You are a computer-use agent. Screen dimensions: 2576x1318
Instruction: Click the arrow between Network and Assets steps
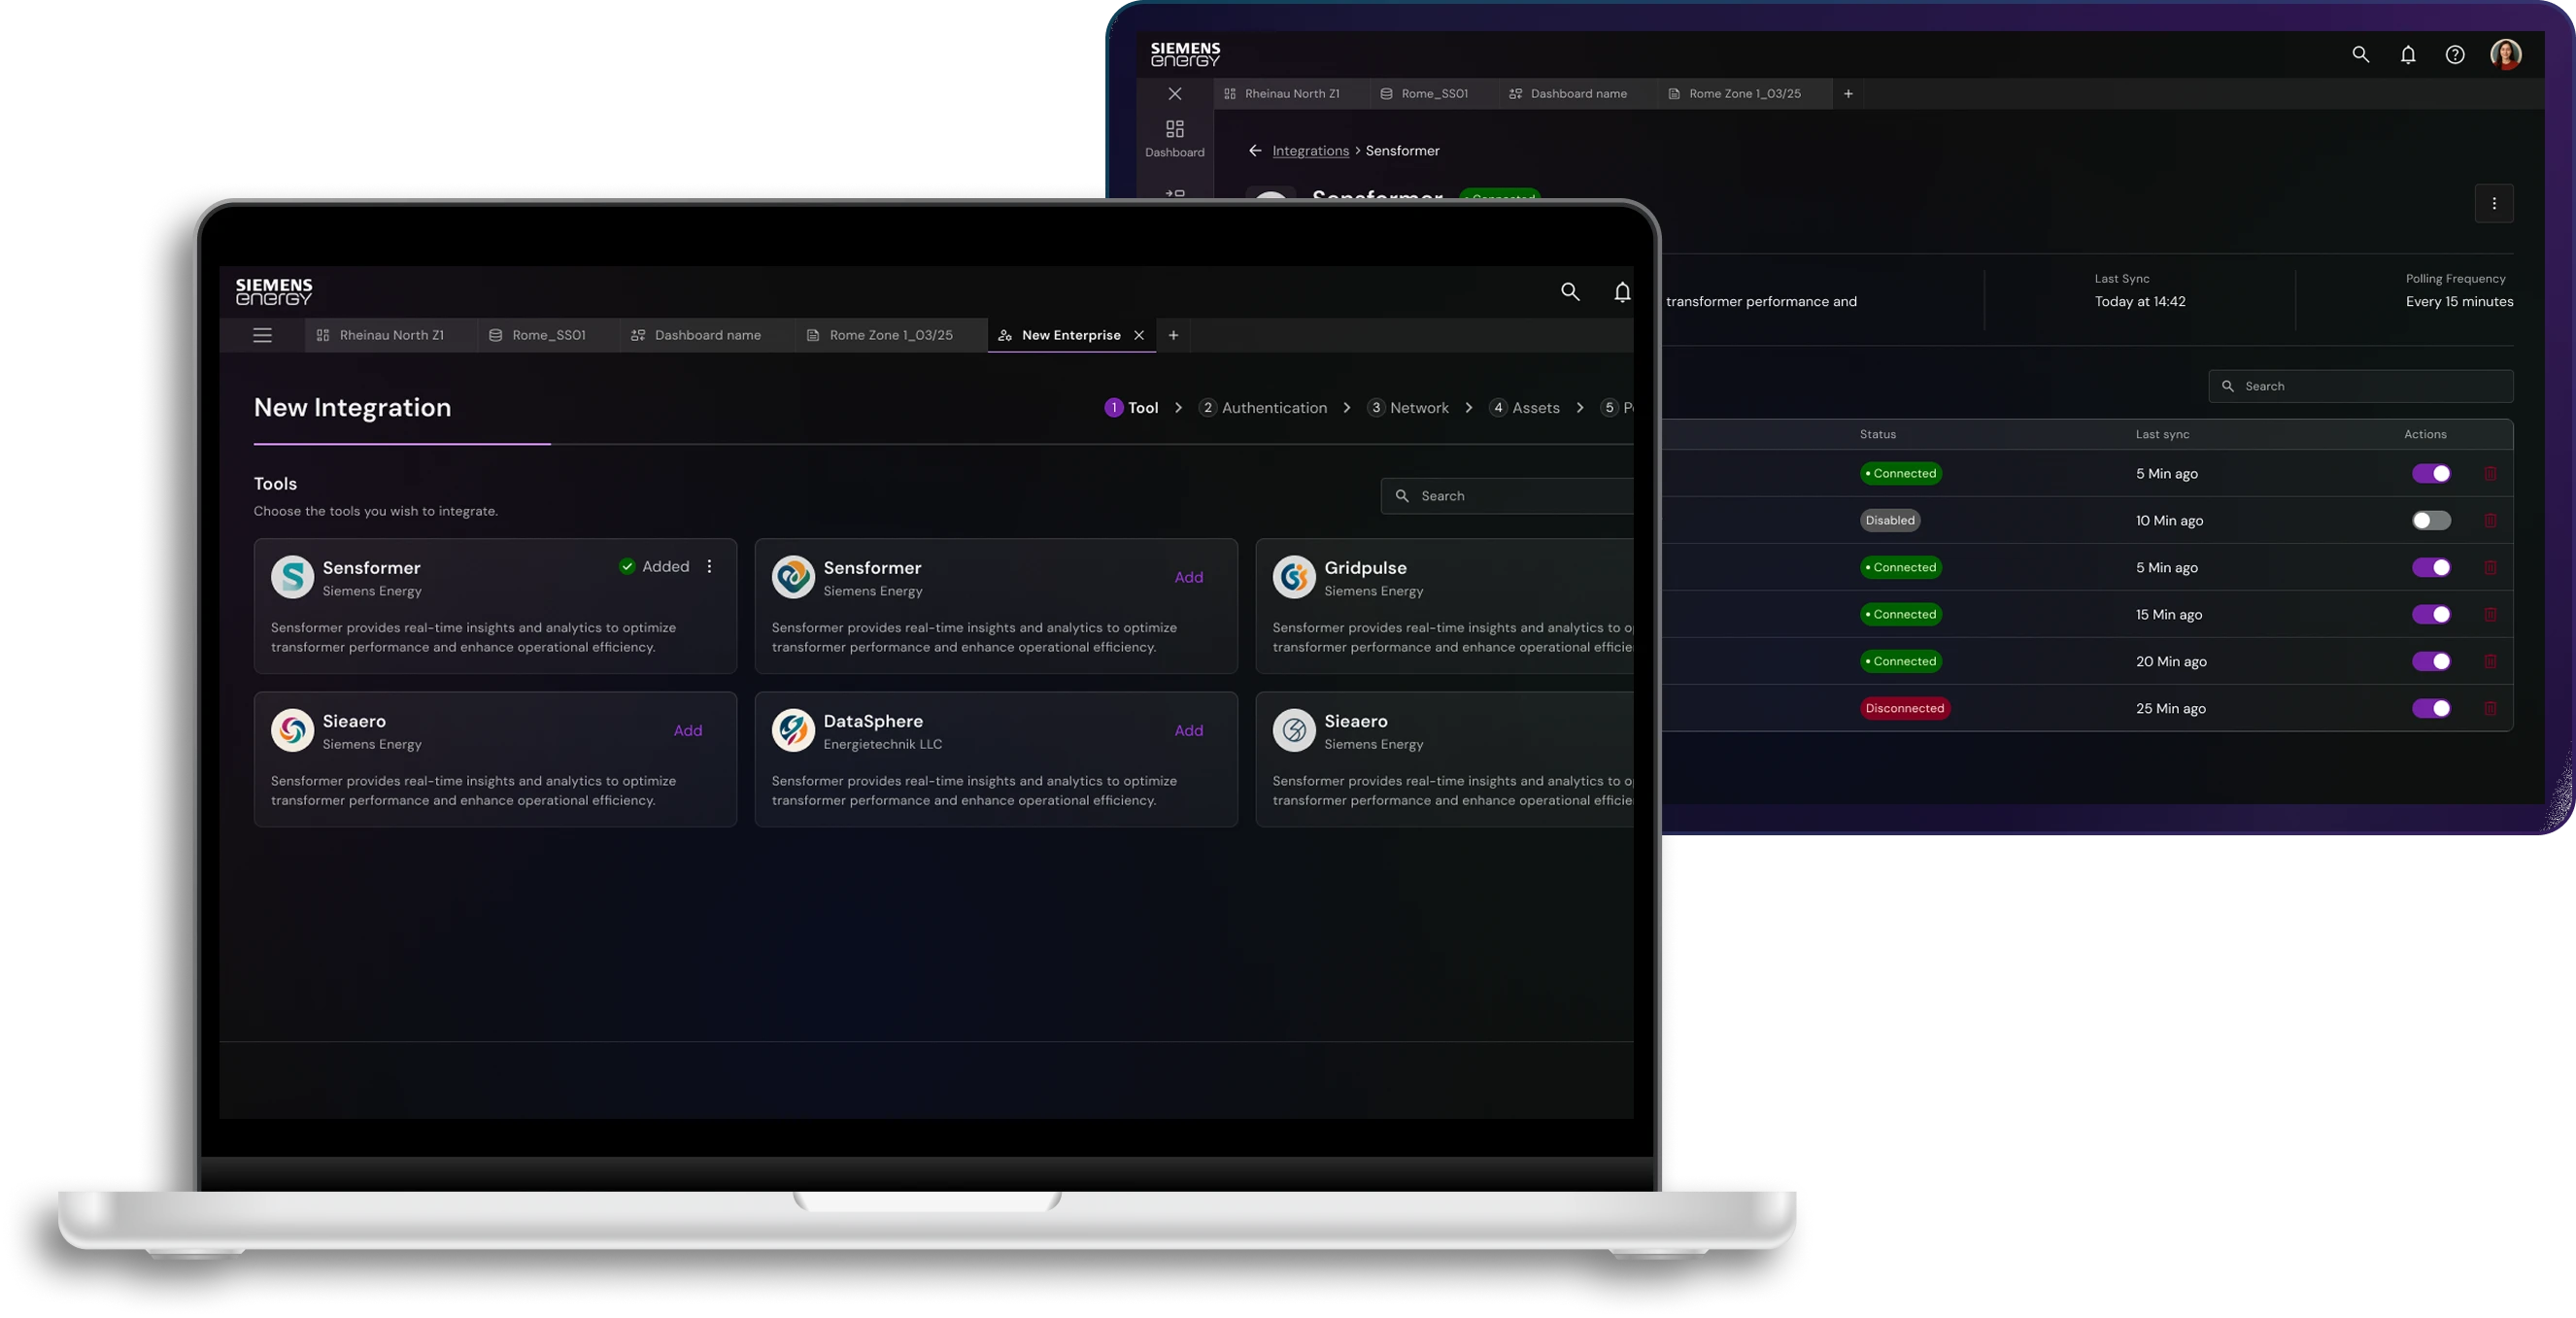(x=1468, y=408)
